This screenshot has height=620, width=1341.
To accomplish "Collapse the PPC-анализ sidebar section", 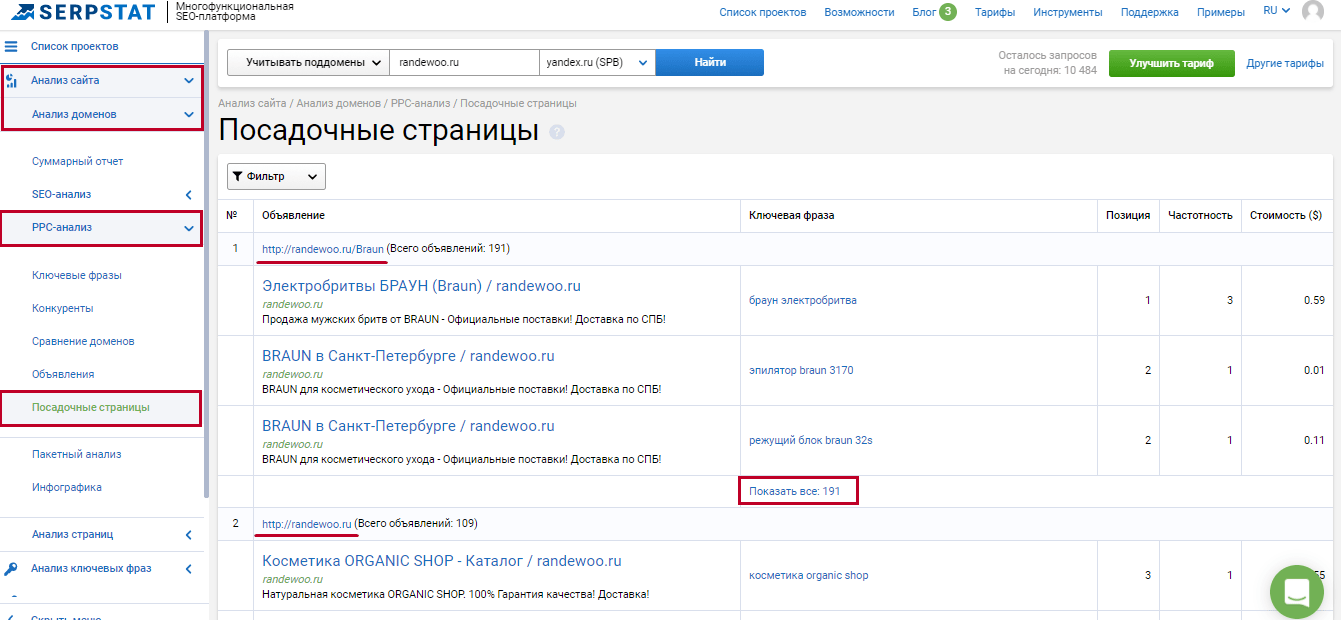I will (x=189, y=228).
